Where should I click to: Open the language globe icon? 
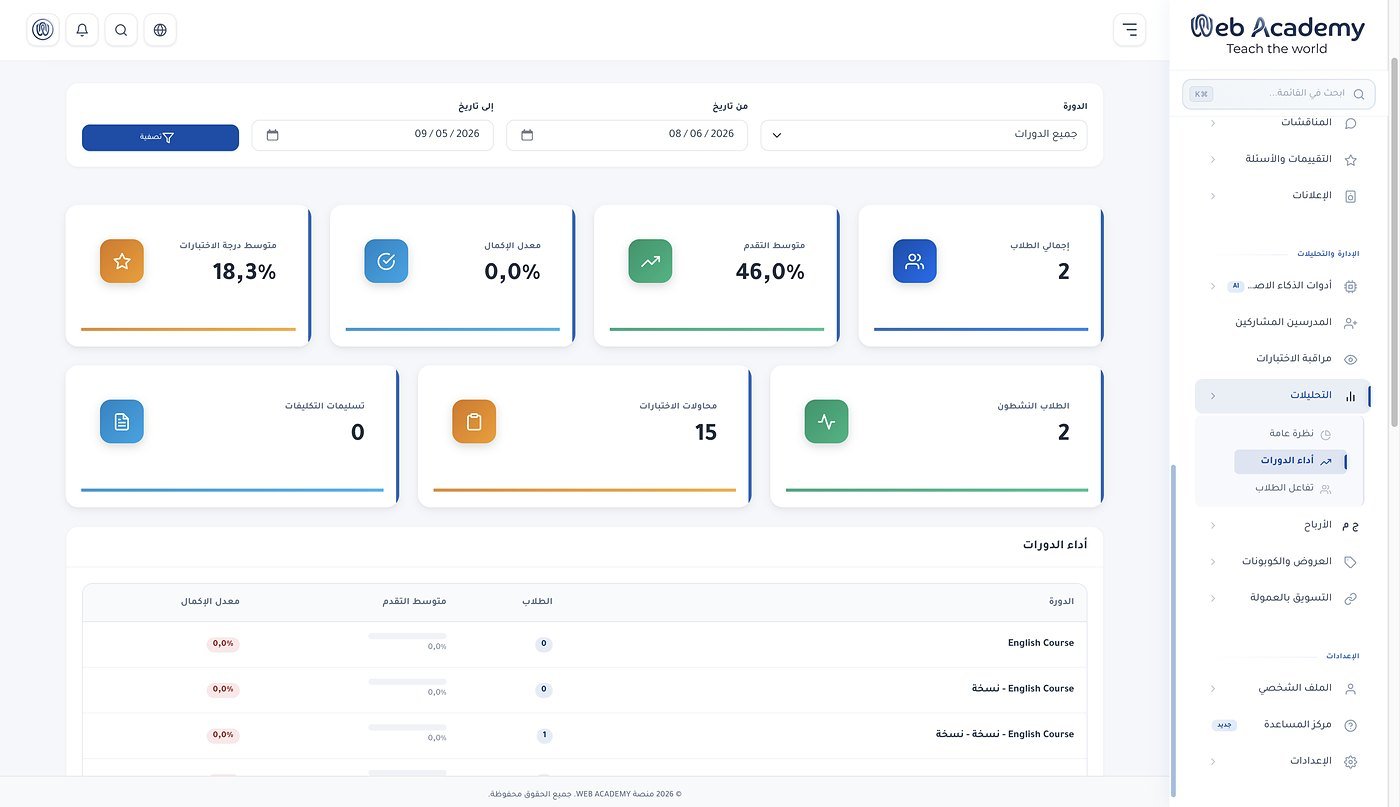[160, 30]
